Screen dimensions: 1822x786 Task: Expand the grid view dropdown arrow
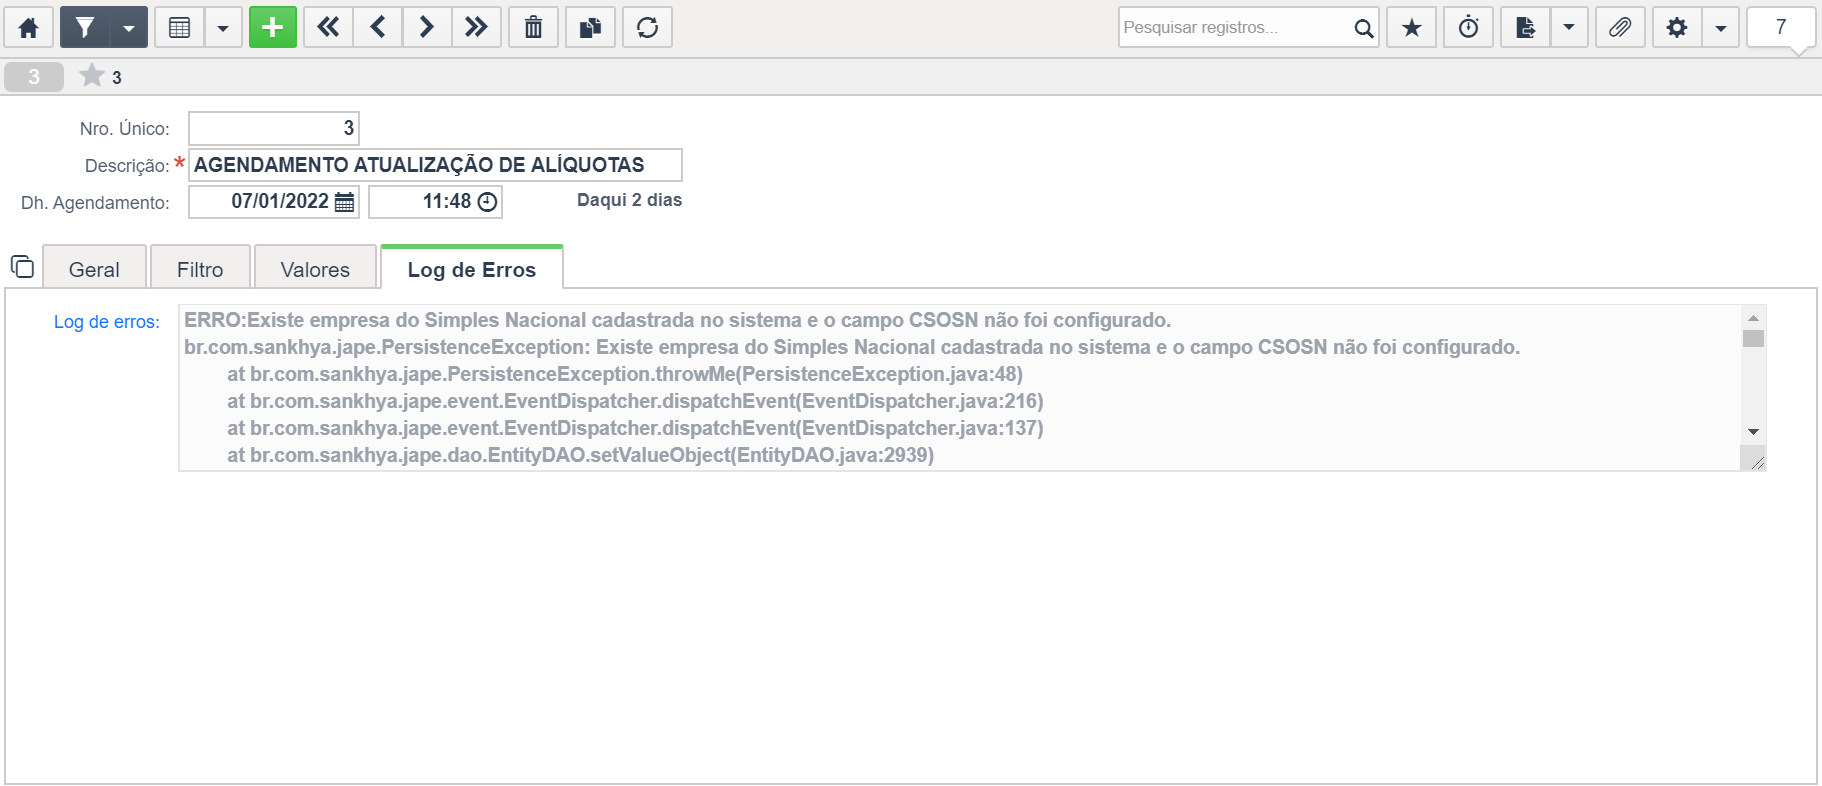[x=223, y=27]
